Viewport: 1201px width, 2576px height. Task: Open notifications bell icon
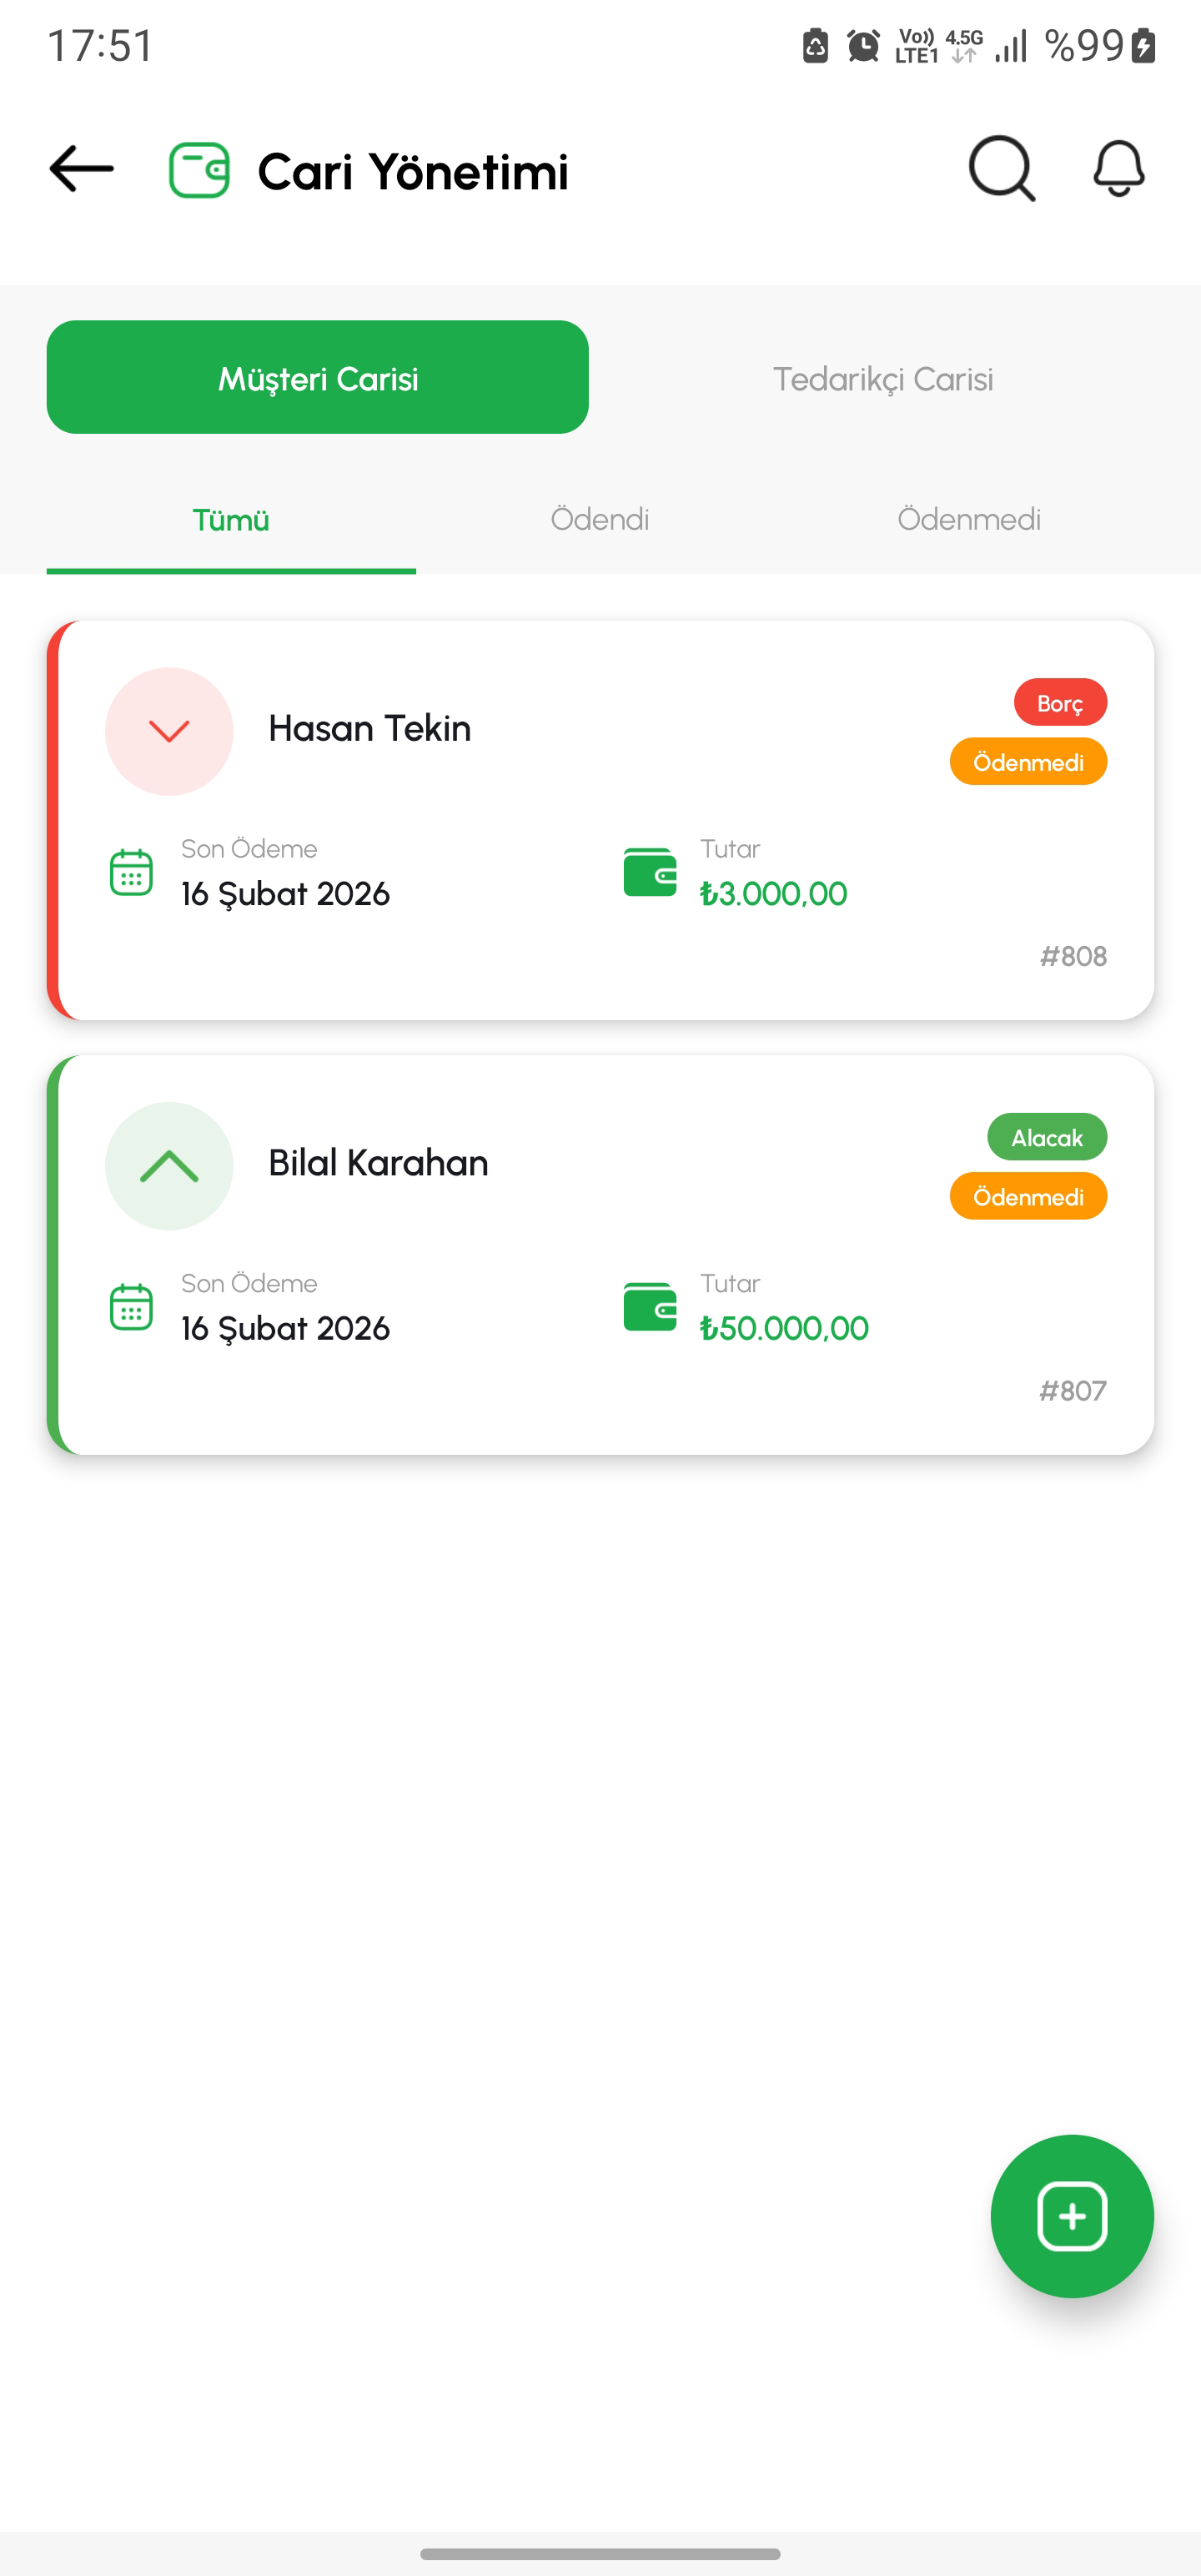1118,169
